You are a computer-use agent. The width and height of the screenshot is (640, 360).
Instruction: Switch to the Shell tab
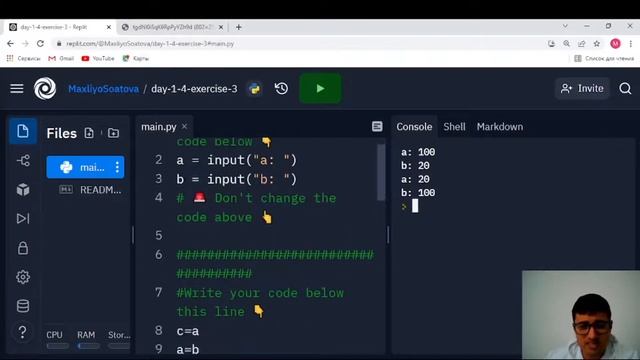click(454, 127)
